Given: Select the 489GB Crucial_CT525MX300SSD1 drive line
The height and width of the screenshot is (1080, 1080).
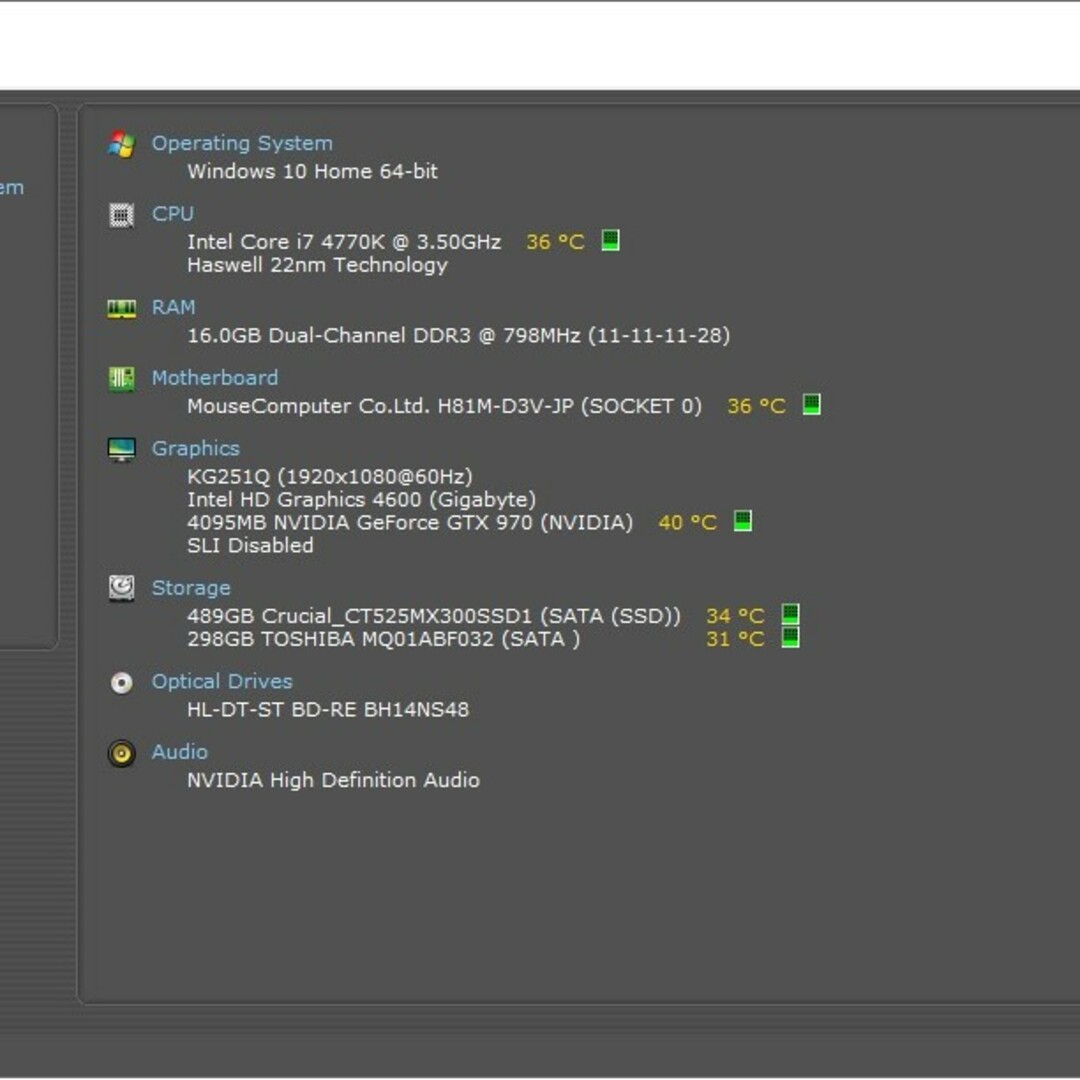Looking at the screenshot, I should [433, 616].
